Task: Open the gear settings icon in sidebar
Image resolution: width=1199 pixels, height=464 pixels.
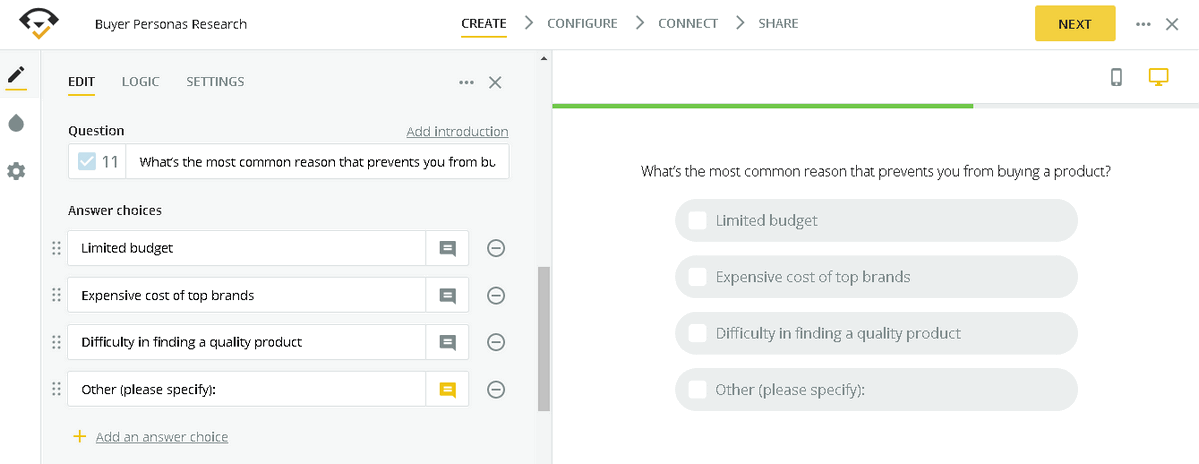Action: pyautogui.click(x=16, y=171)
